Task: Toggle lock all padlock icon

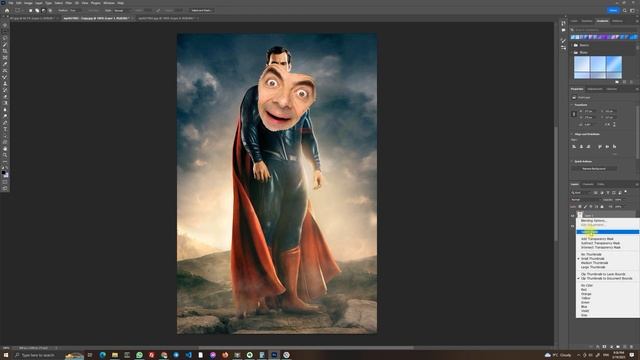Action: (x=602, y=207)
